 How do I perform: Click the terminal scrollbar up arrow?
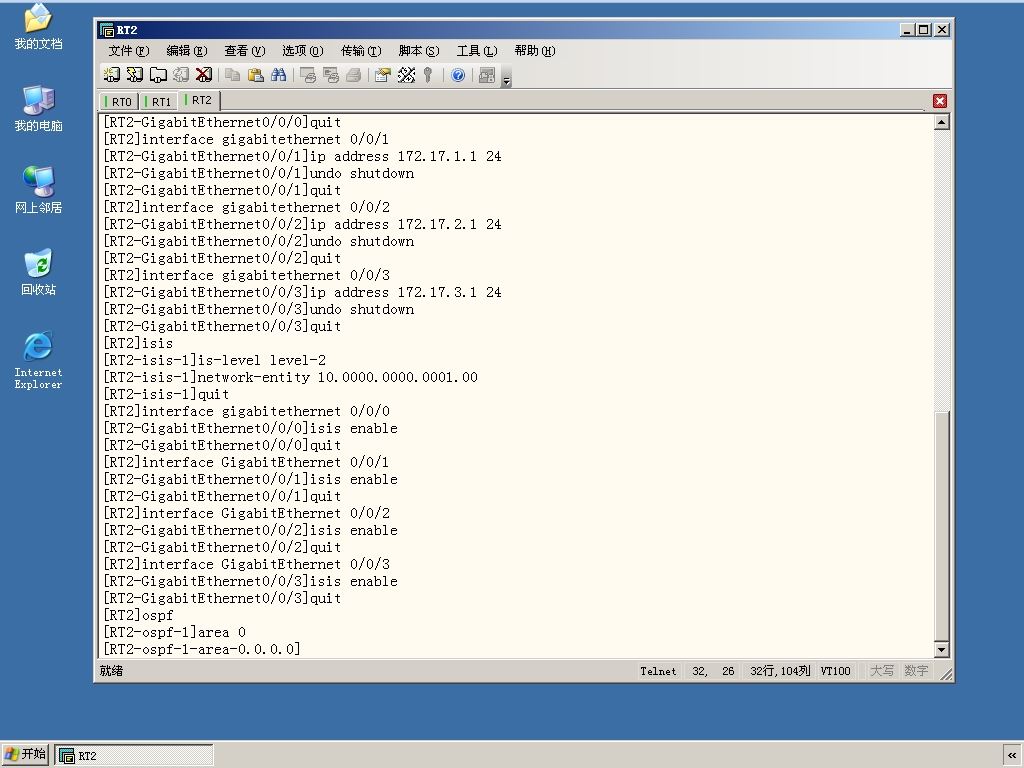(941, 122)
